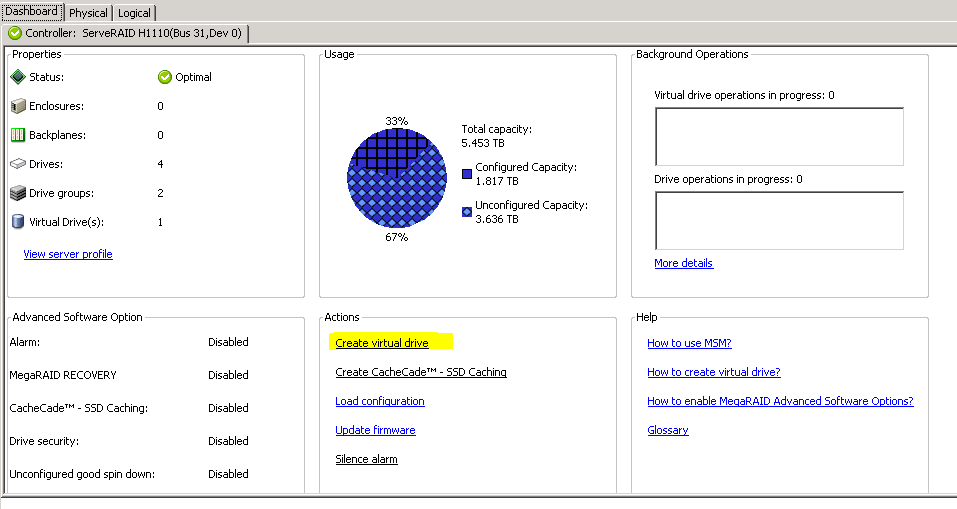Open Create CacheCade SSD Caching link
The height and width of the screenshot is (509, 957).
point(421,372)
